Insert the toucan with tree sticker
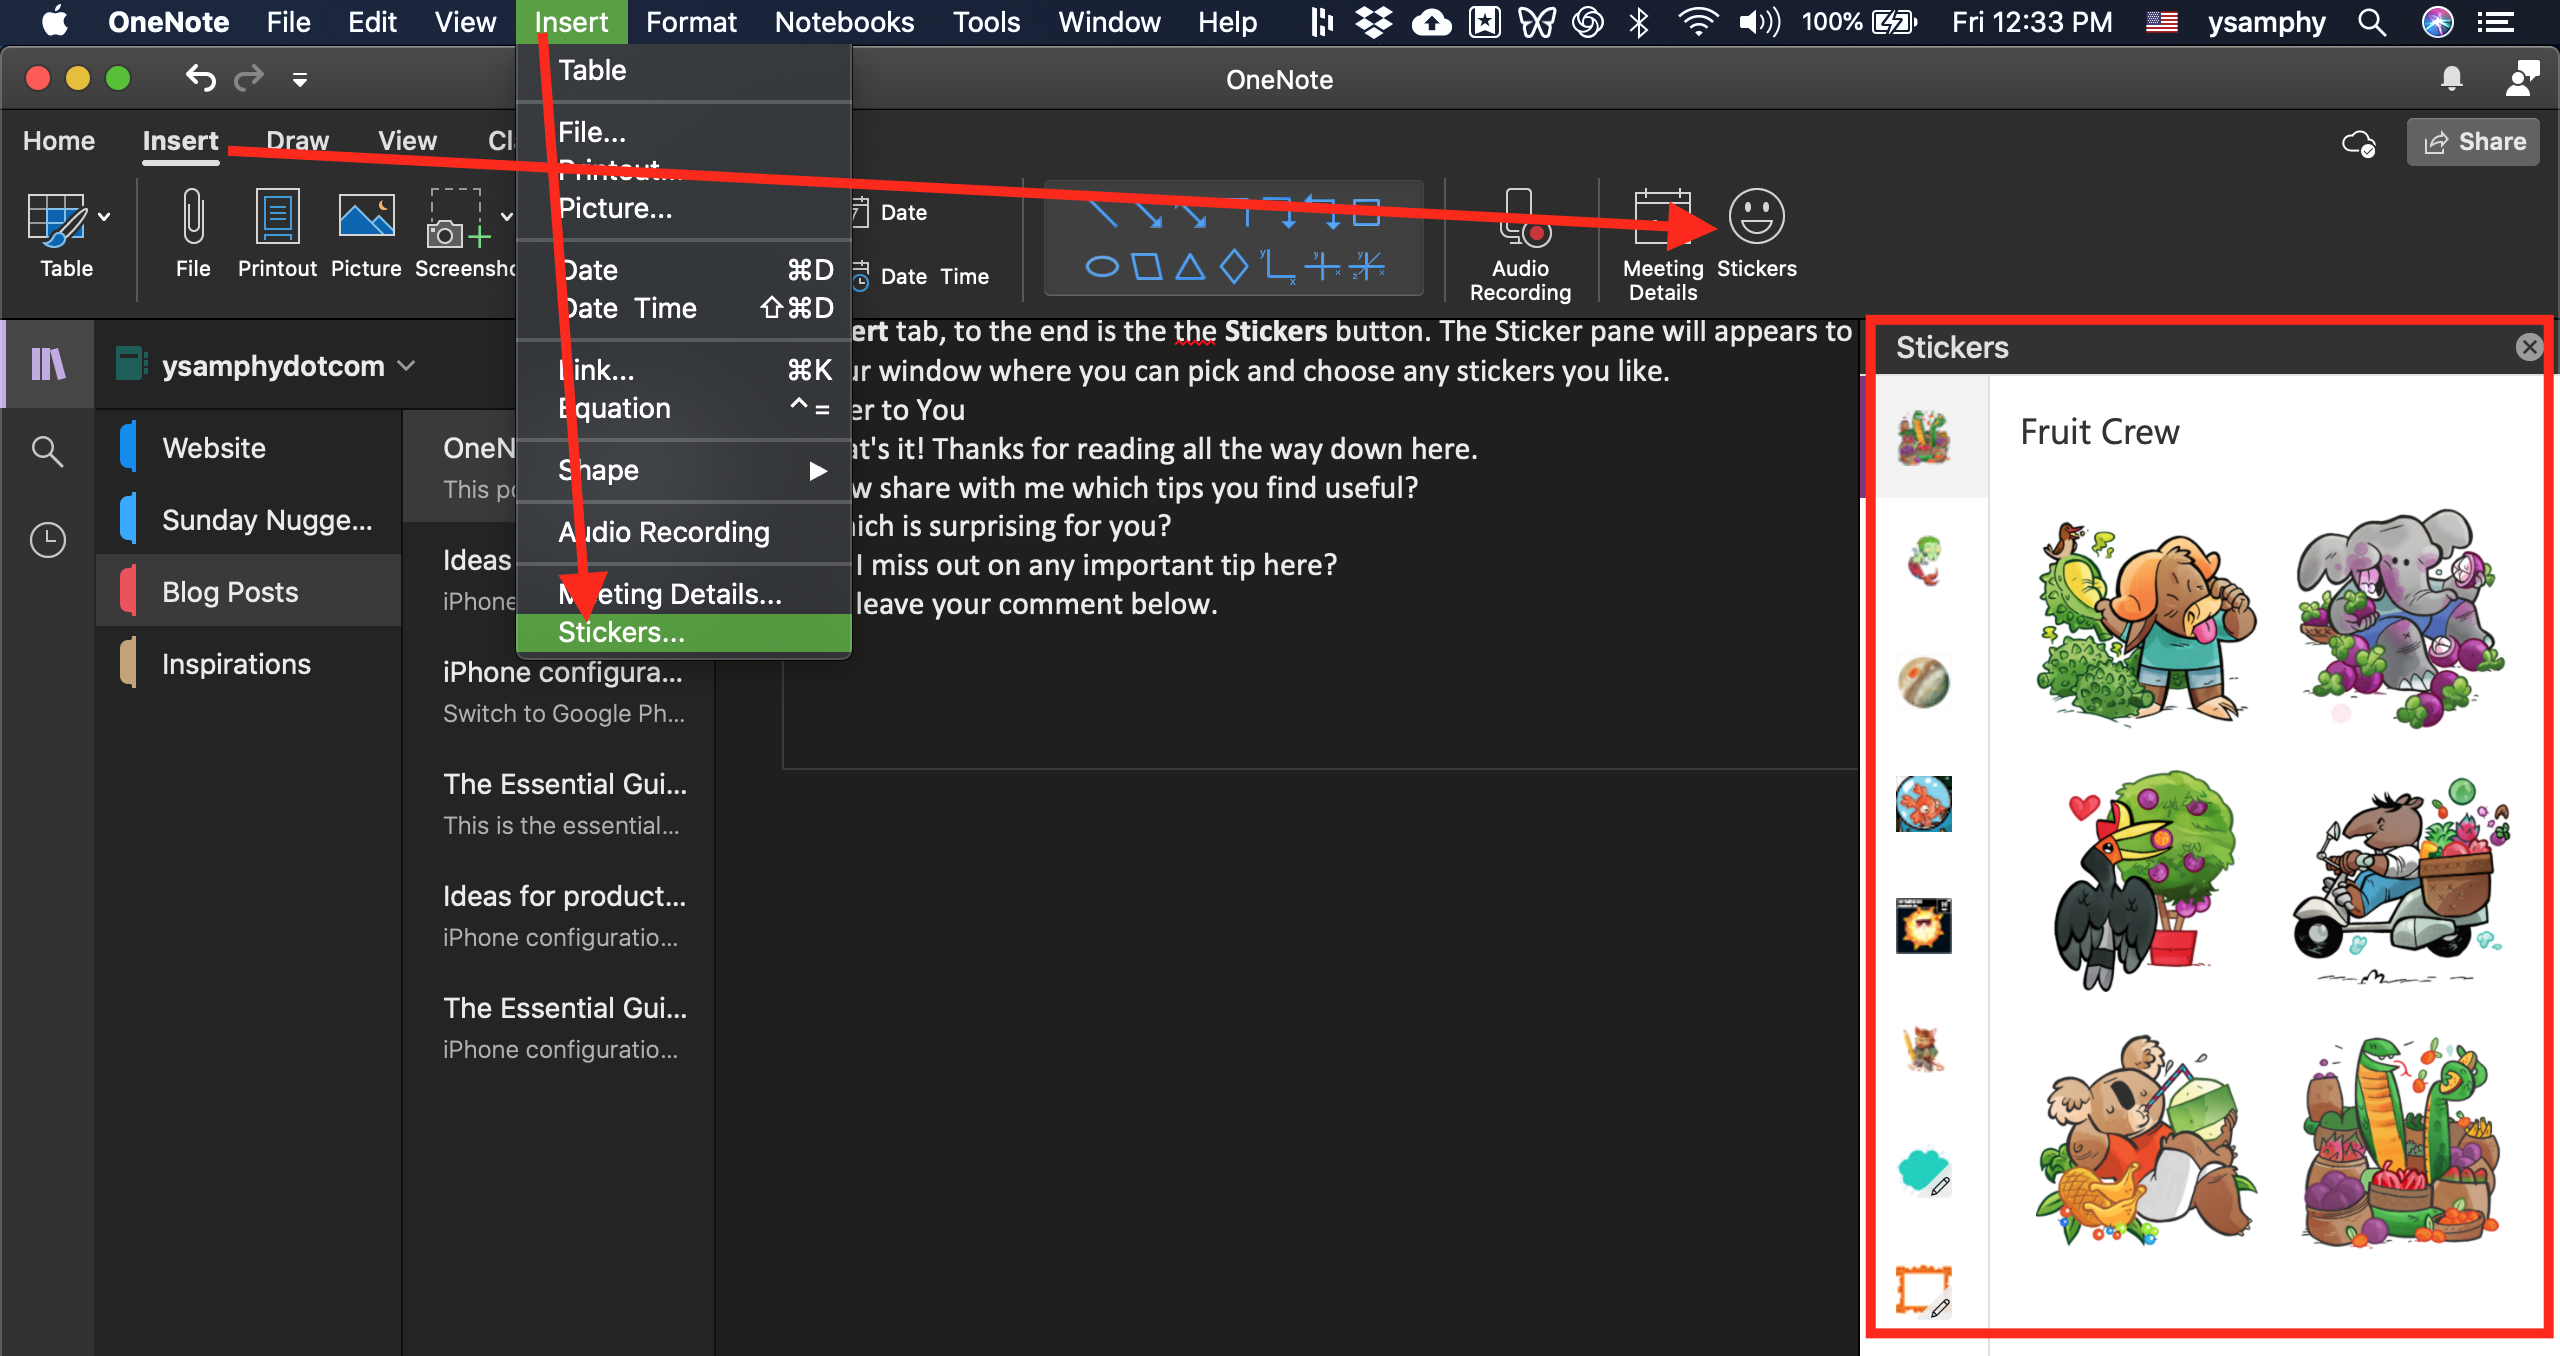The height and width of the screenshot is (1356, 2560). 2144,880
